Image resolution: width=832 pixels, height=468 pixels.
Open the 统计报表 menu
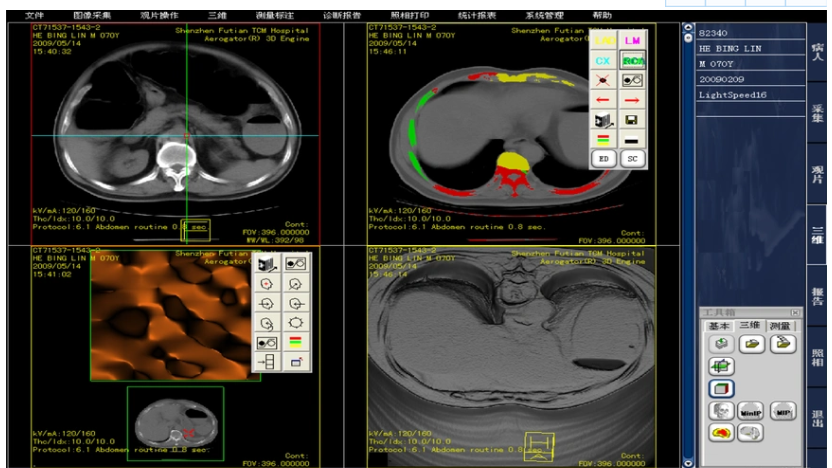476,15
